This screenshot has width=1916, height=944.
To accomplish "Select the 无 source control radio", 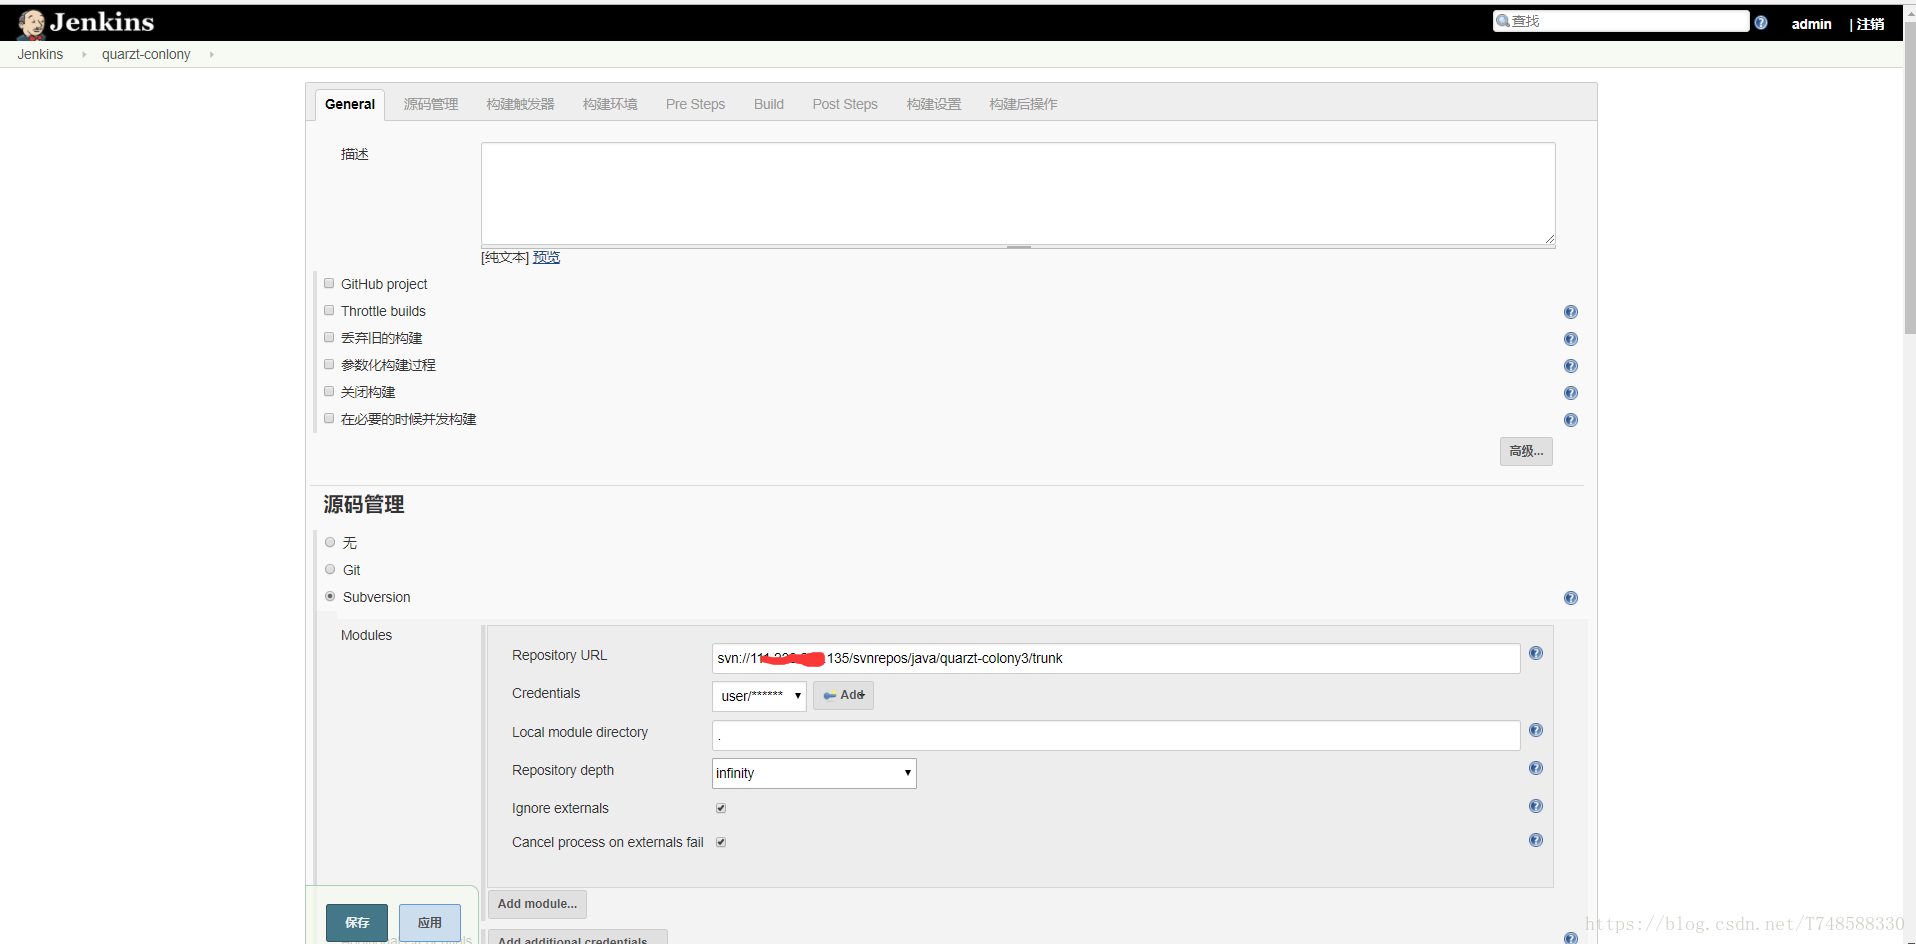I will tap(330, 542).
